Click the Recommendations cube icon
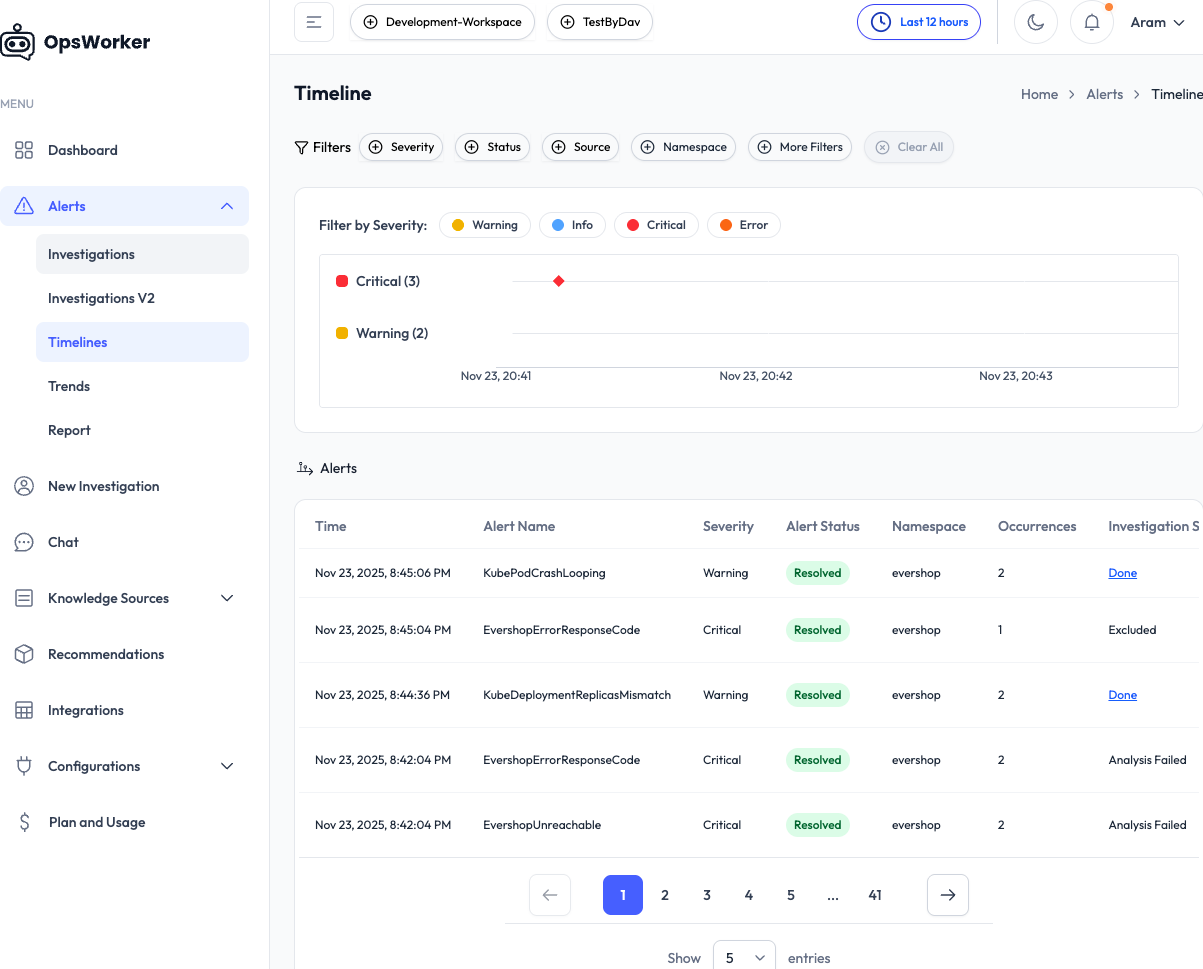The height and width of the screenshot is (969, 1203). [x=24, y=654]
